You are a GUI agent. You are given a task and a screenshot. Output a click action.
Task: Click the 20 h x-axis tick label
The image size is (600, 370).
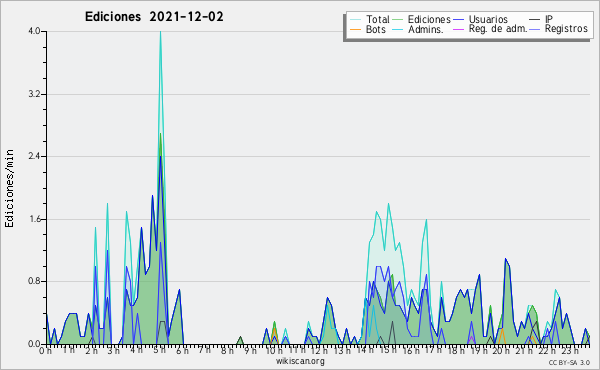pos(500,350)
